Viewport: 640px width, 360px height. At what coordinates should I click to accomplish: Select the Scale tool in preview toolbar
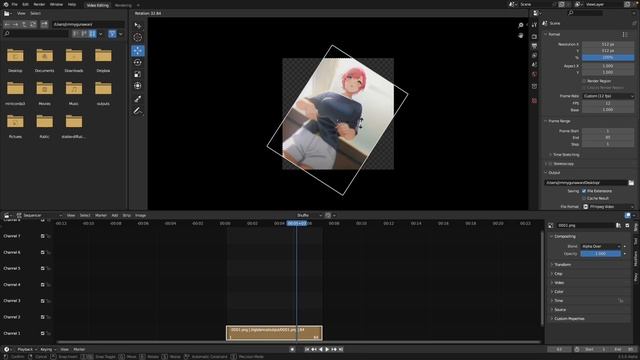coord(138,74)
